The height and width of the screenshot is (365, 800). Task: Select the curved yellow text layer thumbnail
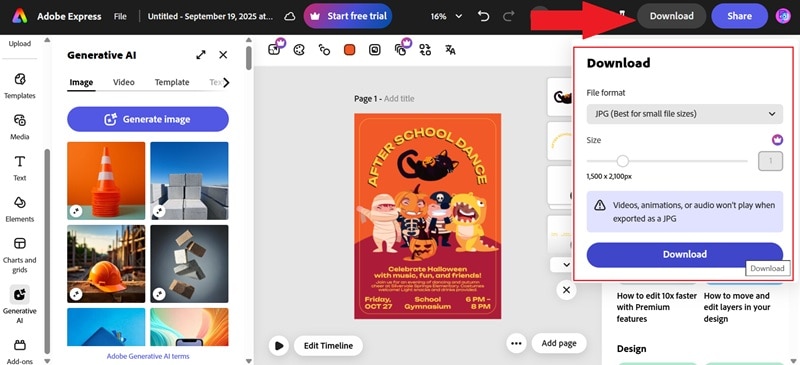[x=559, y=141]
